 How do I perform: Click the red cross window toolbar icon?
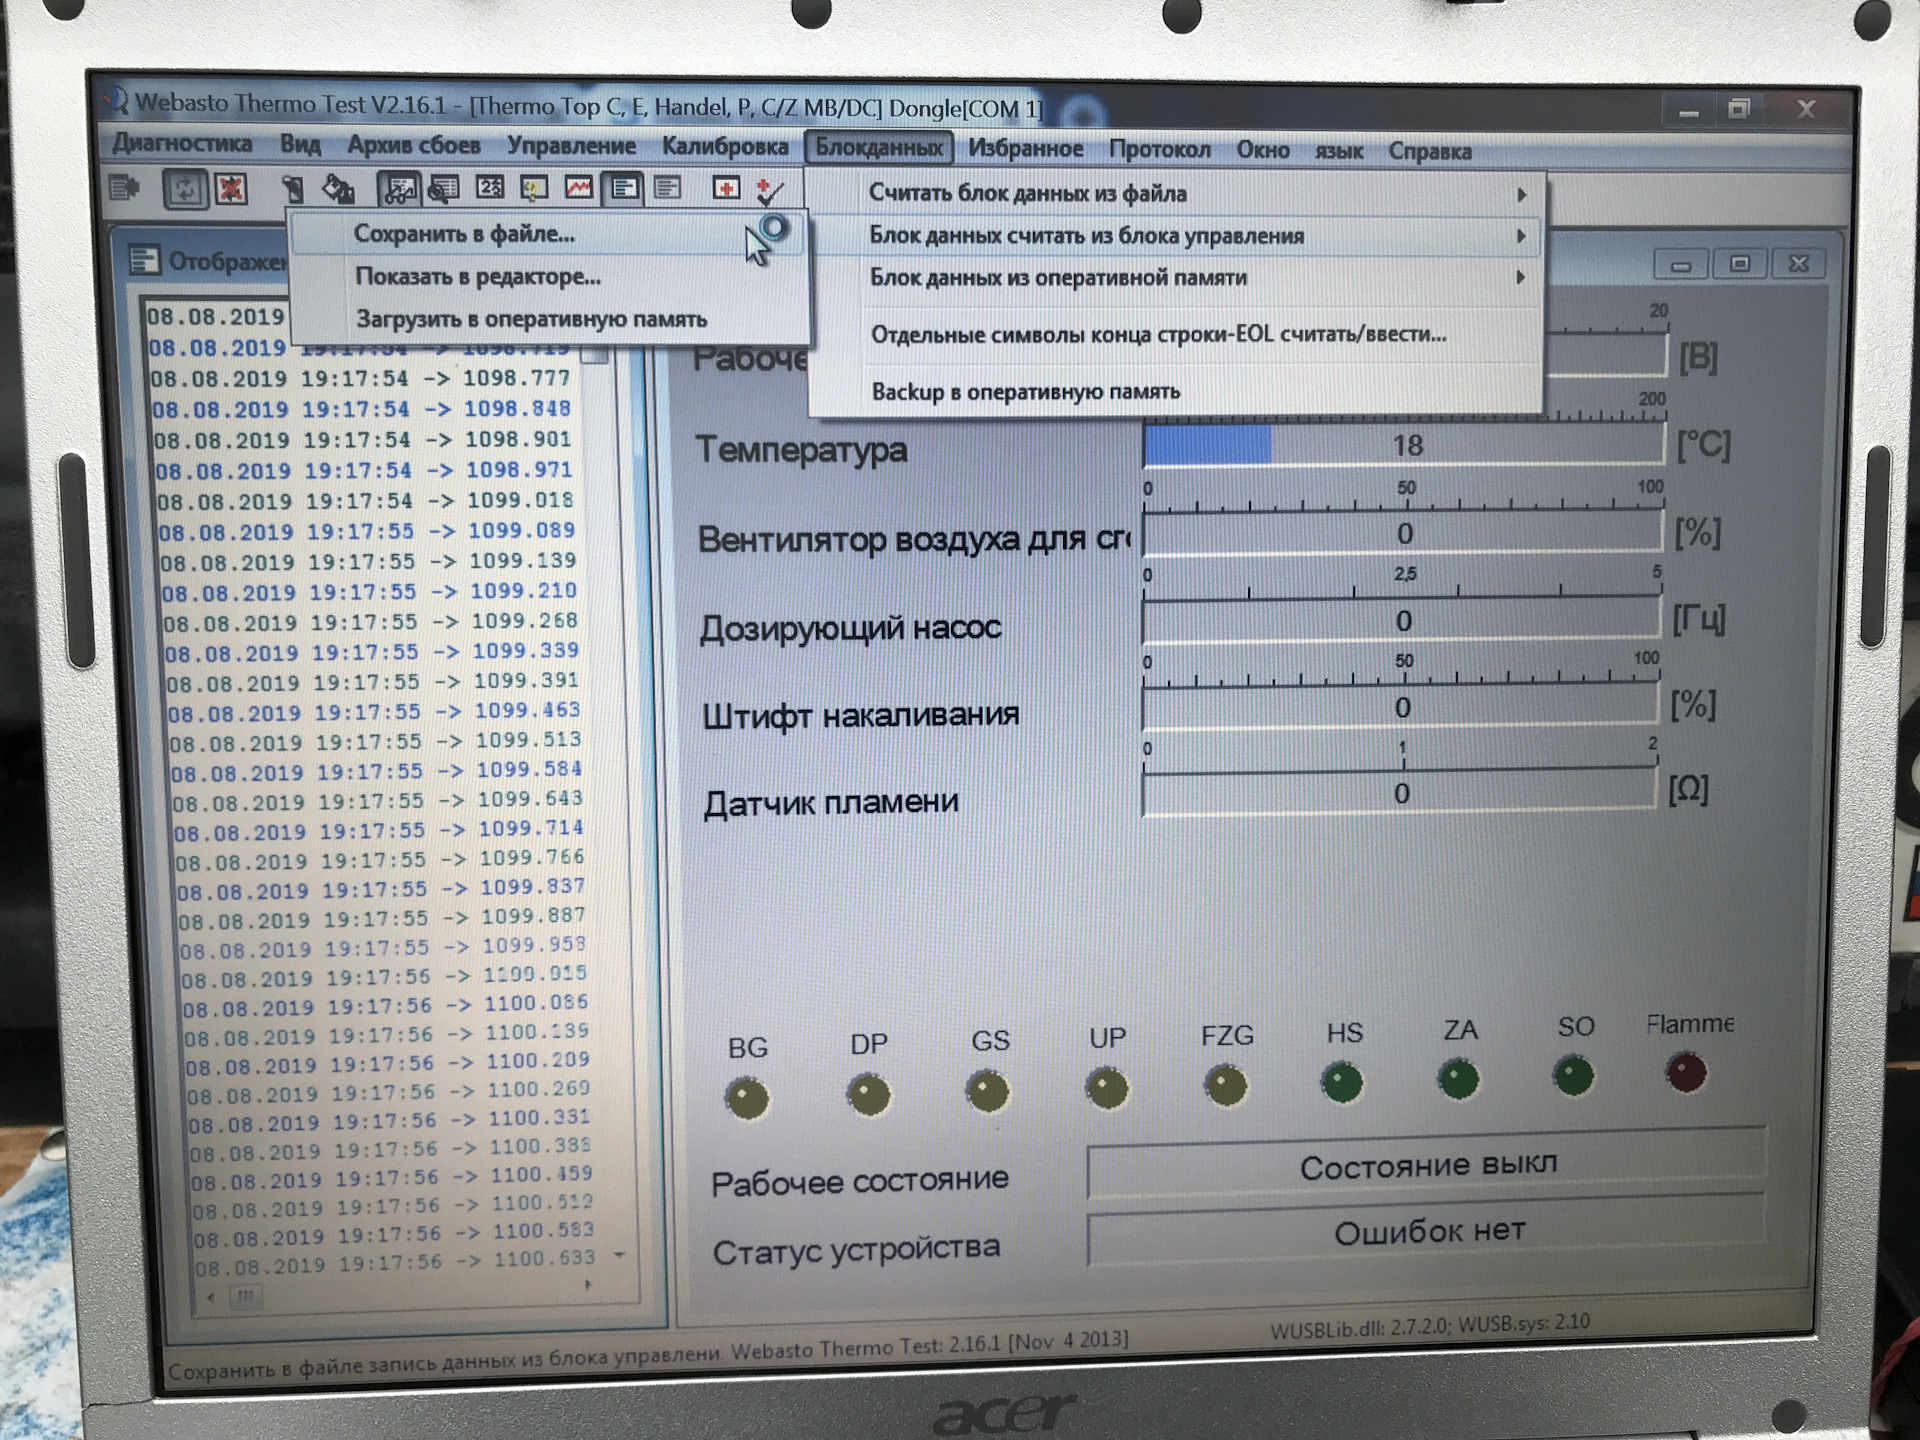[x=726, y=188]
